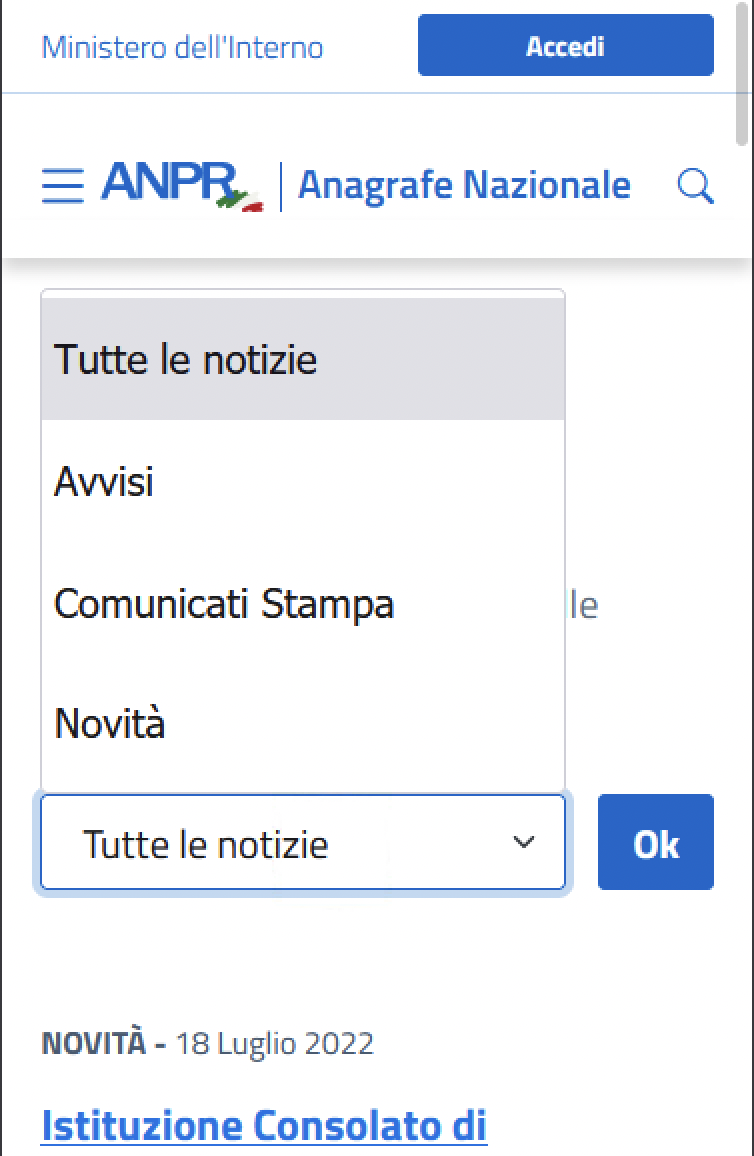Screen dimensions: 754x1156
Task: Click the ANPR logo
Action: coord(168,184)
